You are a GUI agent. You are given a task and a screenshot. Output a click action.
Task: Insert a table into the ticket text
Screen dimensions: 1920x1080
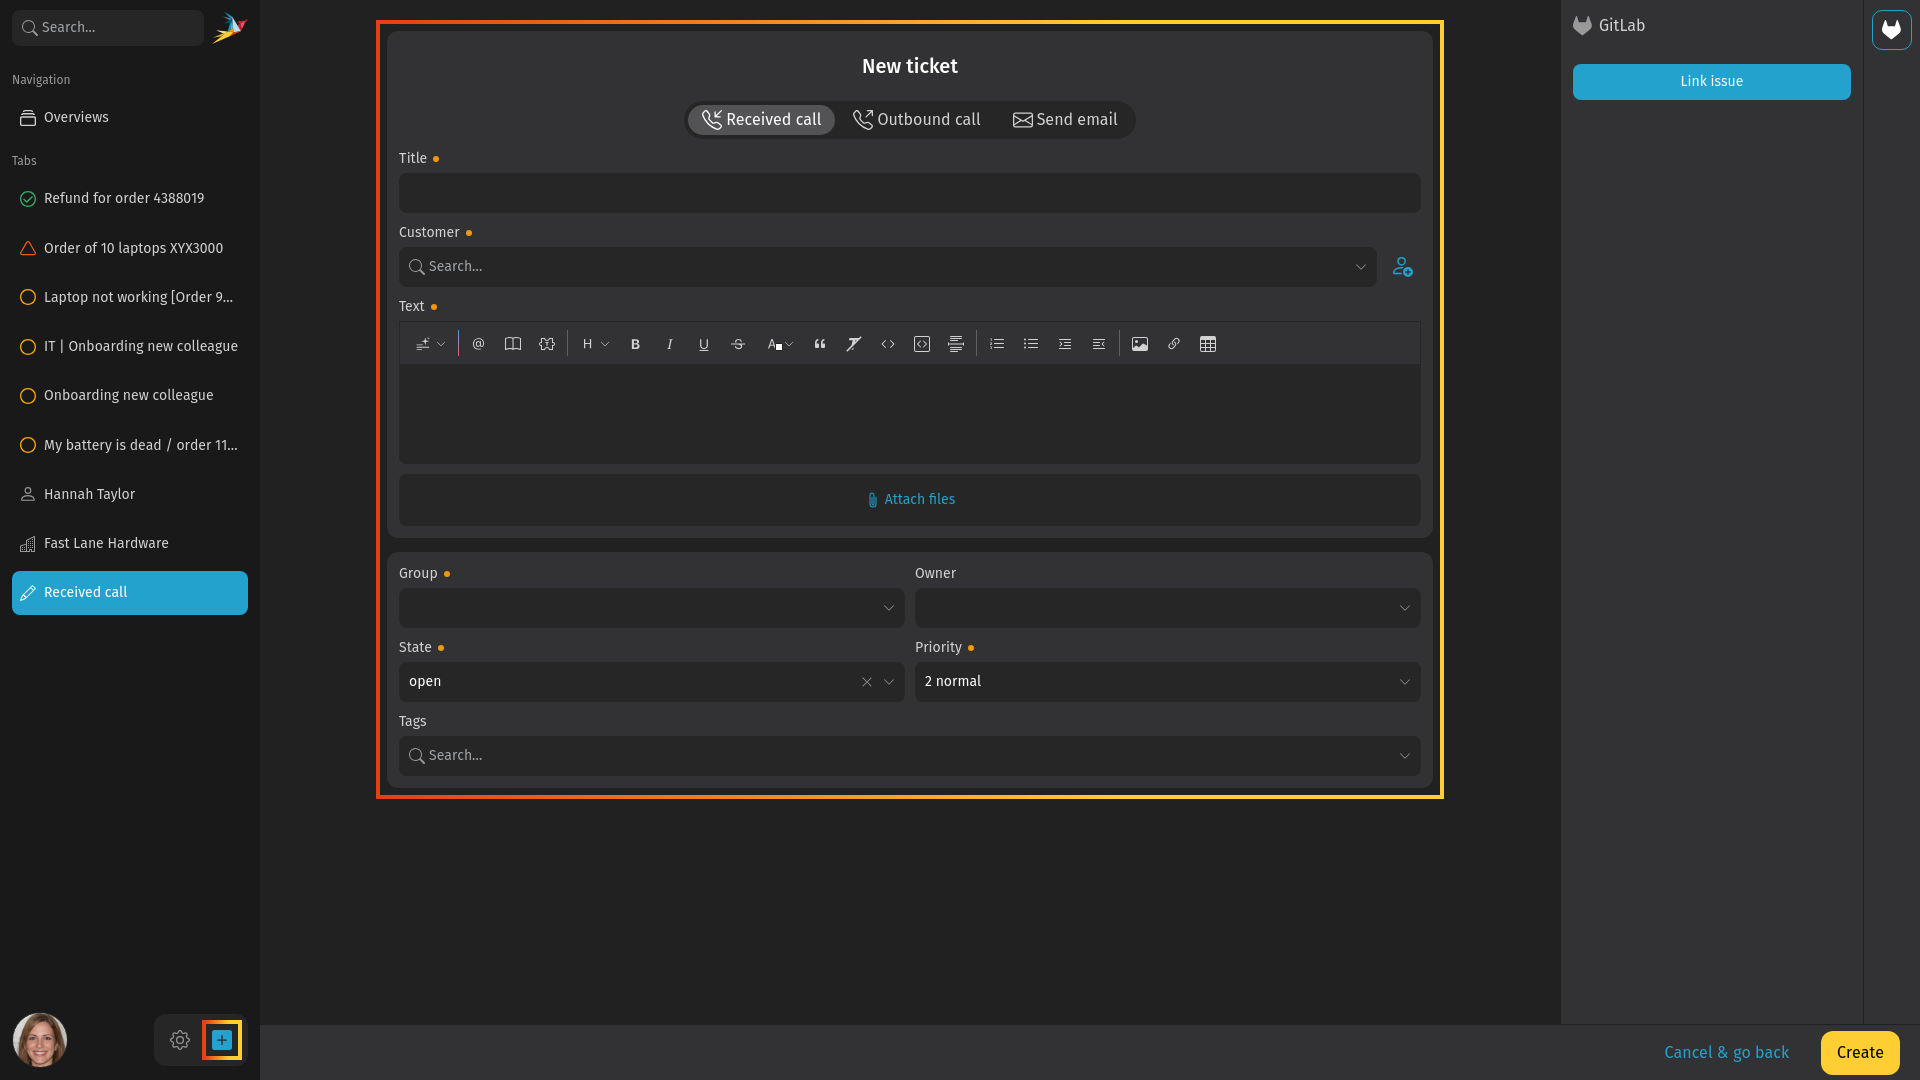[x=1208, y=344]
